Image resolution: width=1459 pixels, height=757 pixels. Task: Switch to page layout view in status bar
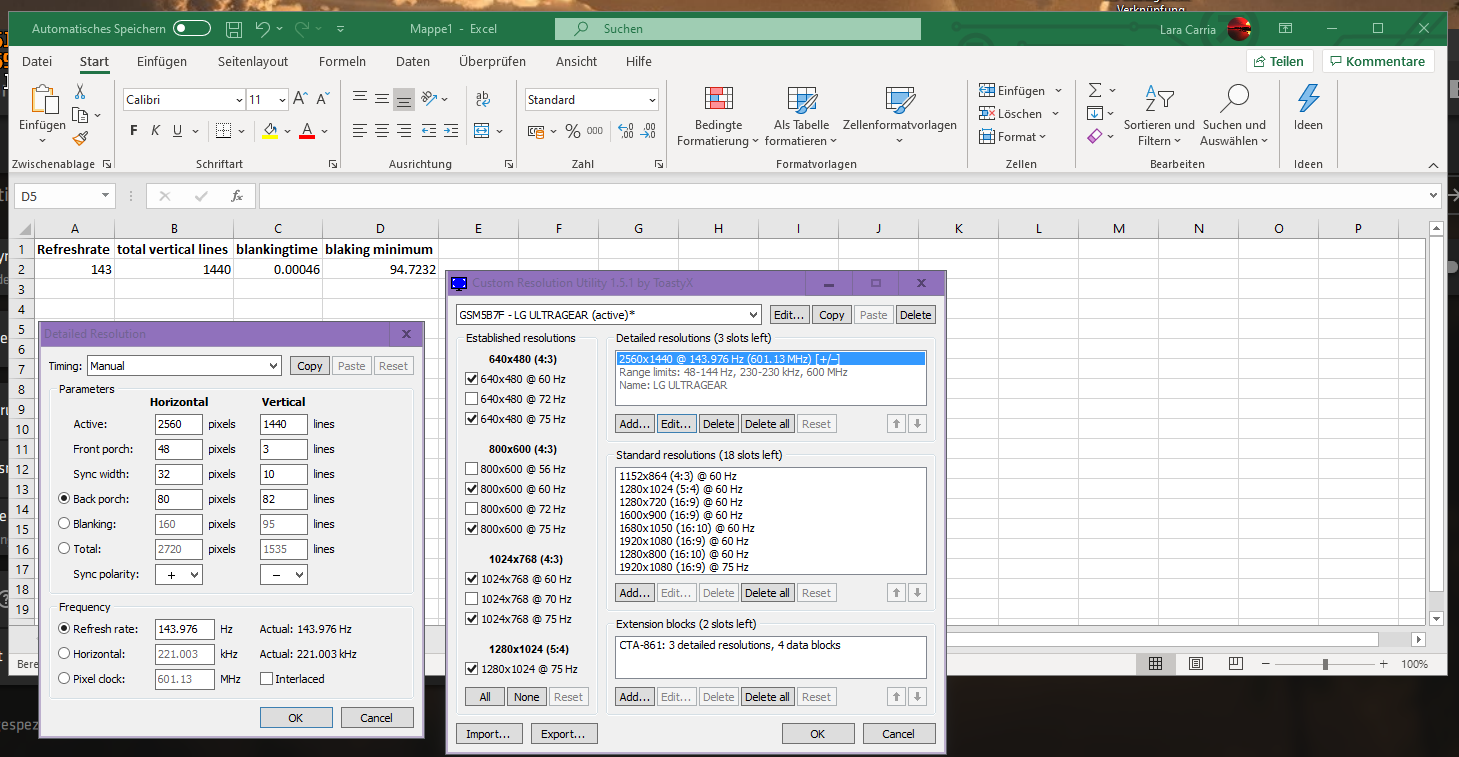tap(1196, 664)
